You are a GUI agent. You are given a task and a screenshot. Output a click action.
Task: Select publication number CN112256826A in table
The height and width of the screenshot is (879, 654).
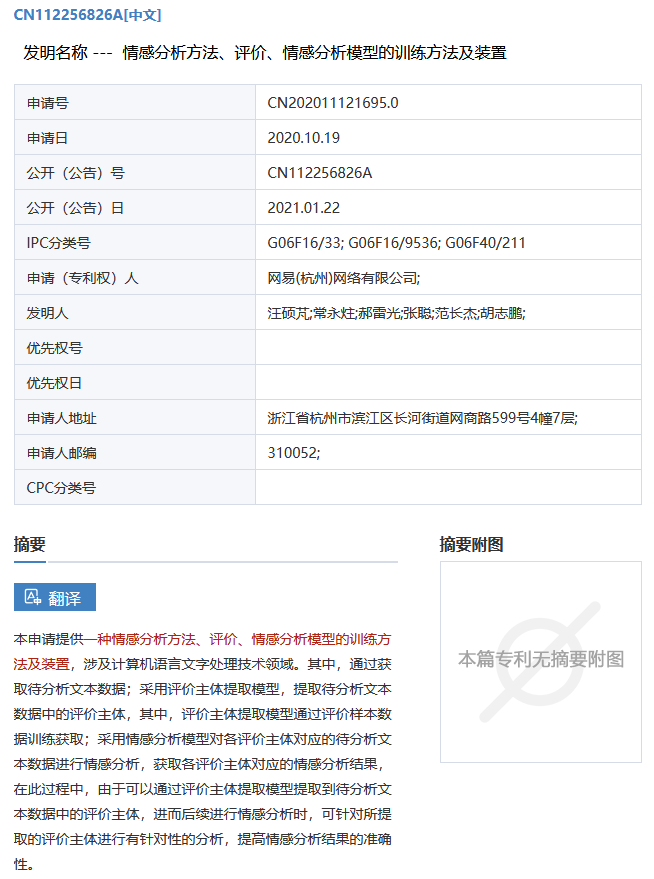pos(319,173)
